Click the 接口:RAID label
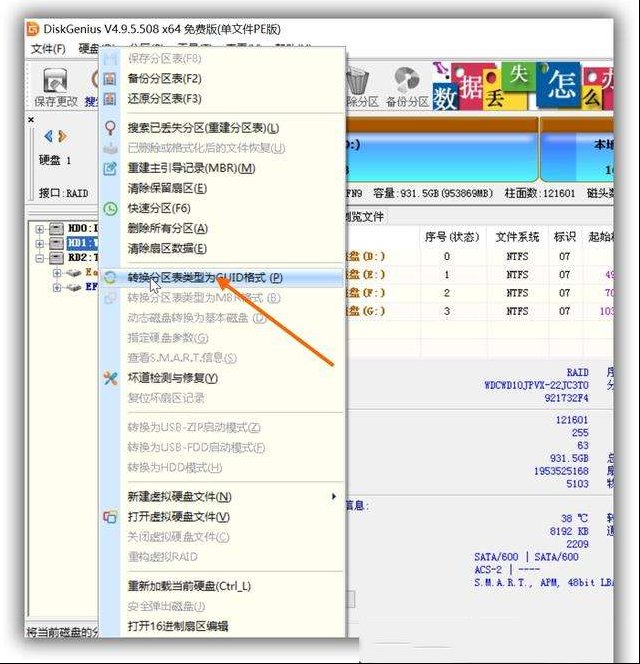The width and height of the screenshot is (640, 664). click(x=64, y=194)
